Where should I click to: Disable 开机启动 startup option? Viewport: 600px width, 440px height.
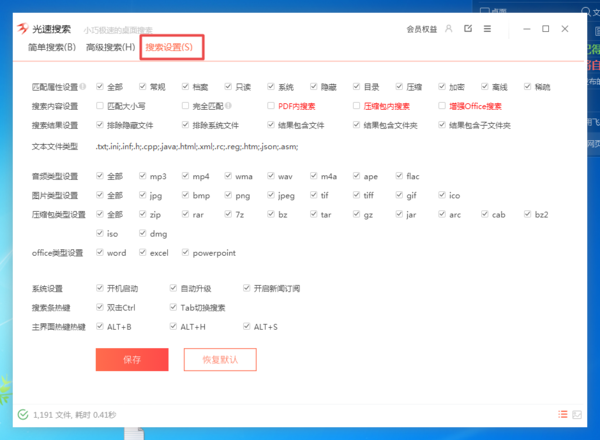pyautogui.click(x=100, y=288)
